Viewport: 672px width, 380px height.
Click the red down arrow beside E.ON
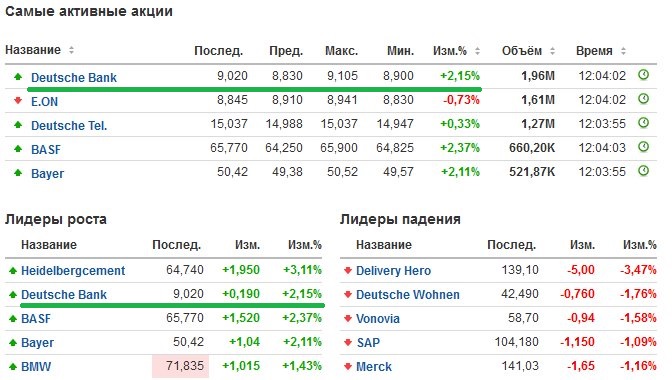(x=18, y=100)
